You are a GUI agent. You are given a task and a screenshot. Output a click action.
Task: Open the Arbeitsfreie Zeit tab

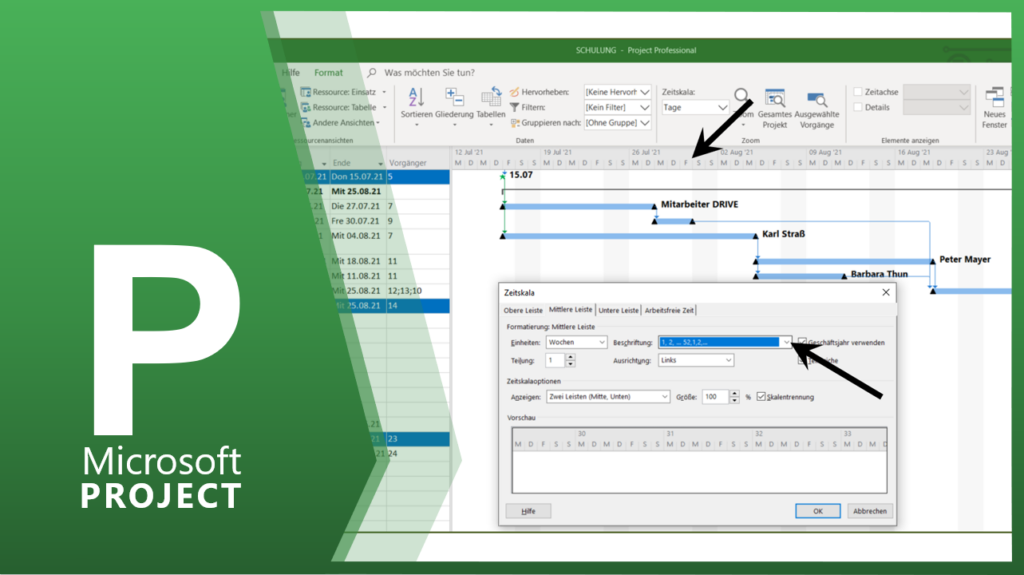point(670,310)
